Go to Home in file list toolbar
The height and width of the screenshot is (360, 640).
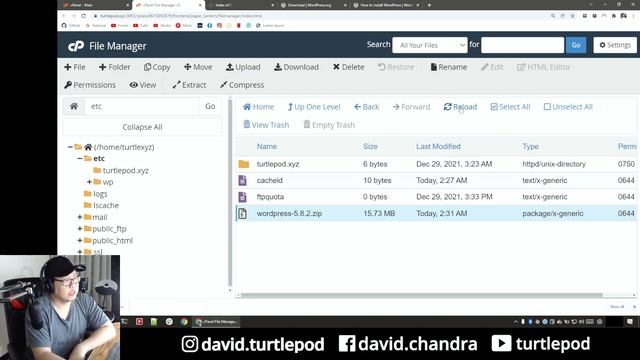(258, 107)
